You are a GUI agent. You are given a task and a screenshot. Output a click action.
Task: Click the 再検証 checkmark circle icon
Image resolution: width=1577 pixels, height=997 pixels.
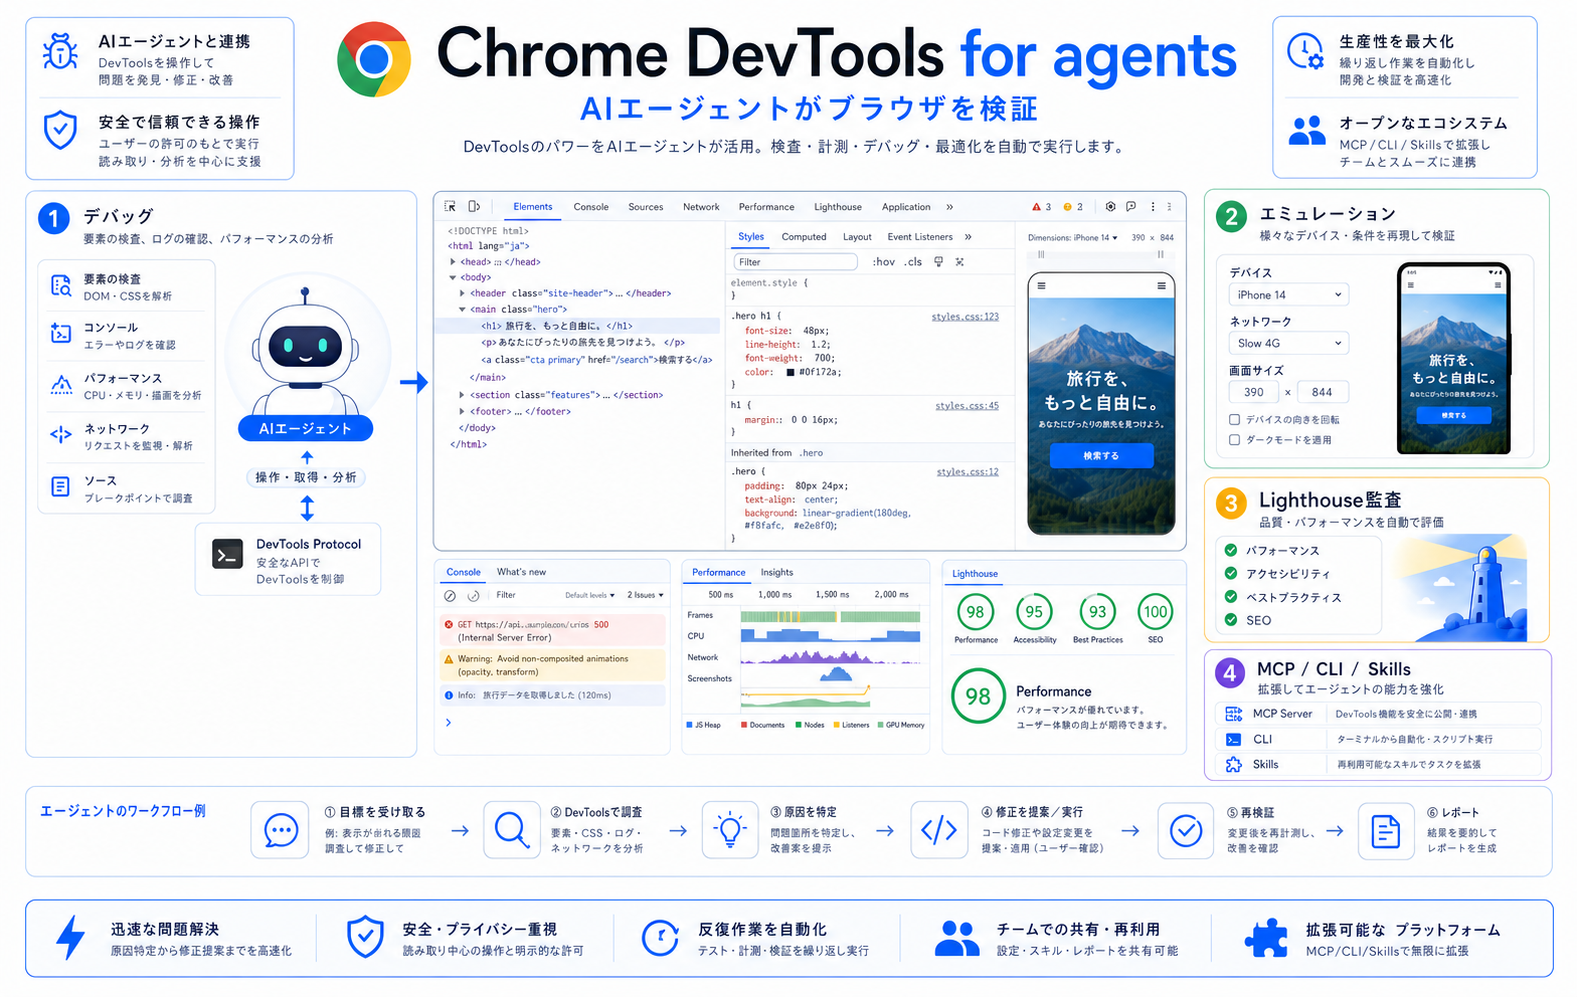[x=1186, y=830]
